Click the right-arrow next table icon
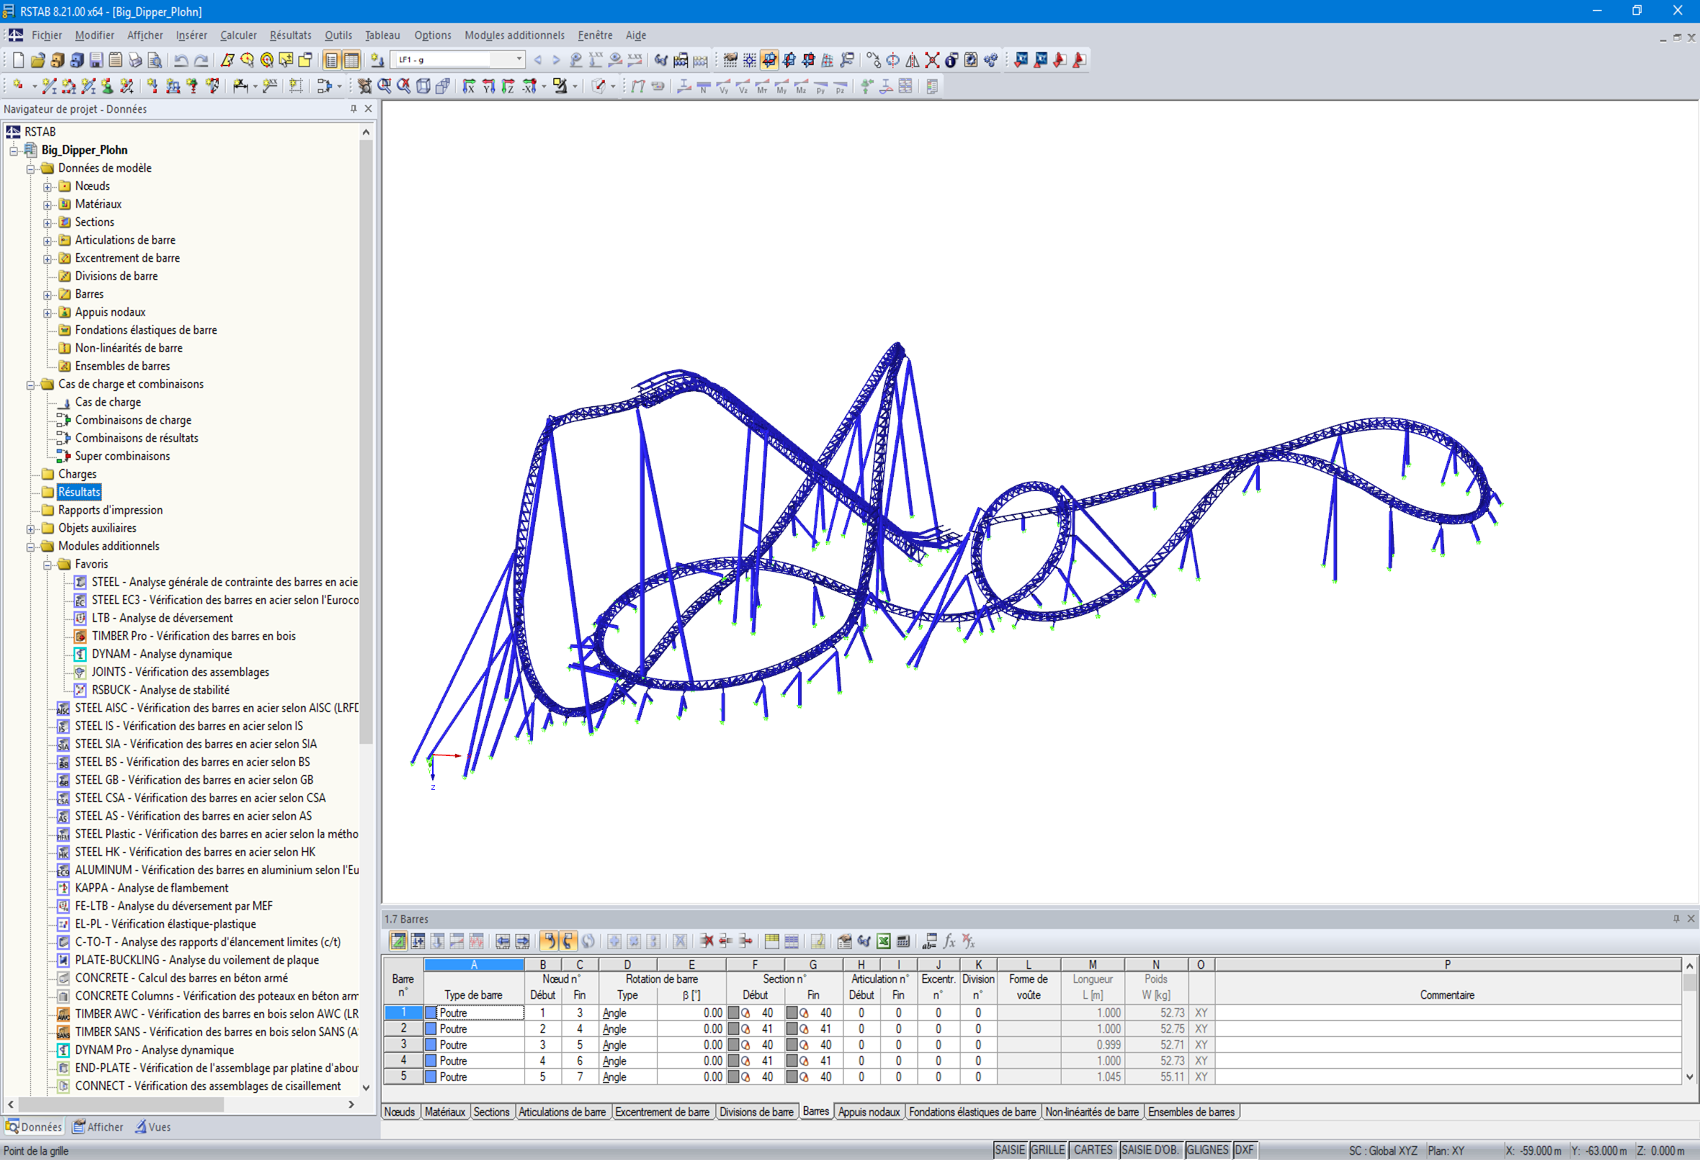Screen dimensions: 1700x1160 (522, 941)
